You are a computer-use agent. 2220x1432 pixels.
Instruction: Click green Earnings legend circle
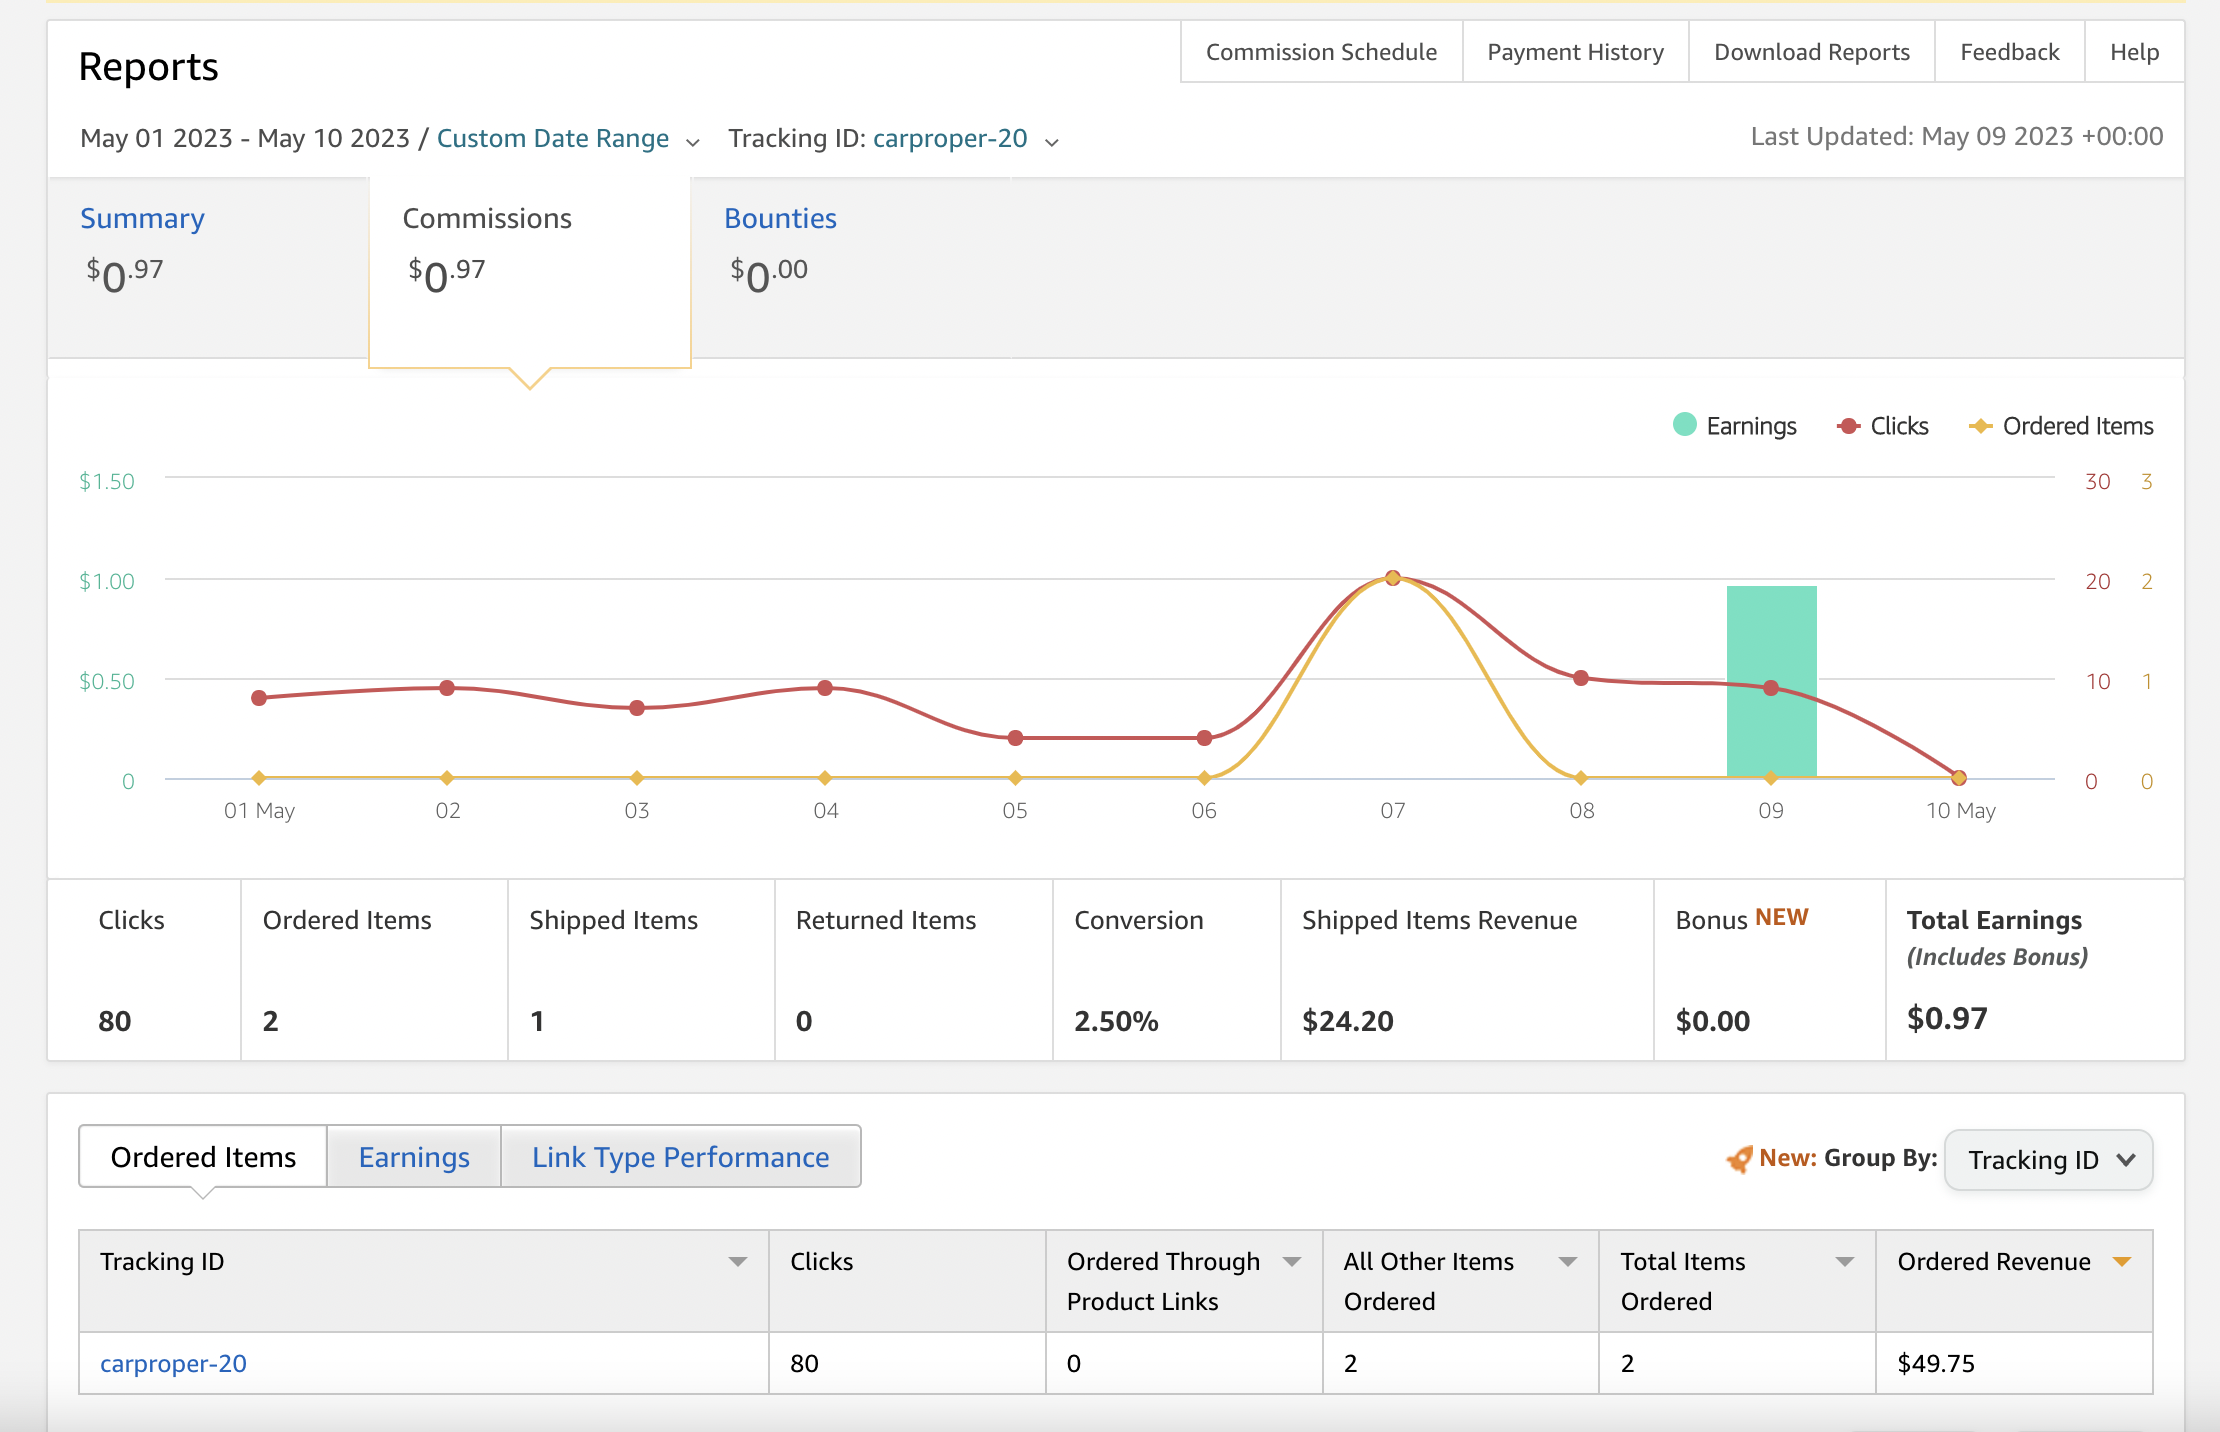coord(1685,425)
